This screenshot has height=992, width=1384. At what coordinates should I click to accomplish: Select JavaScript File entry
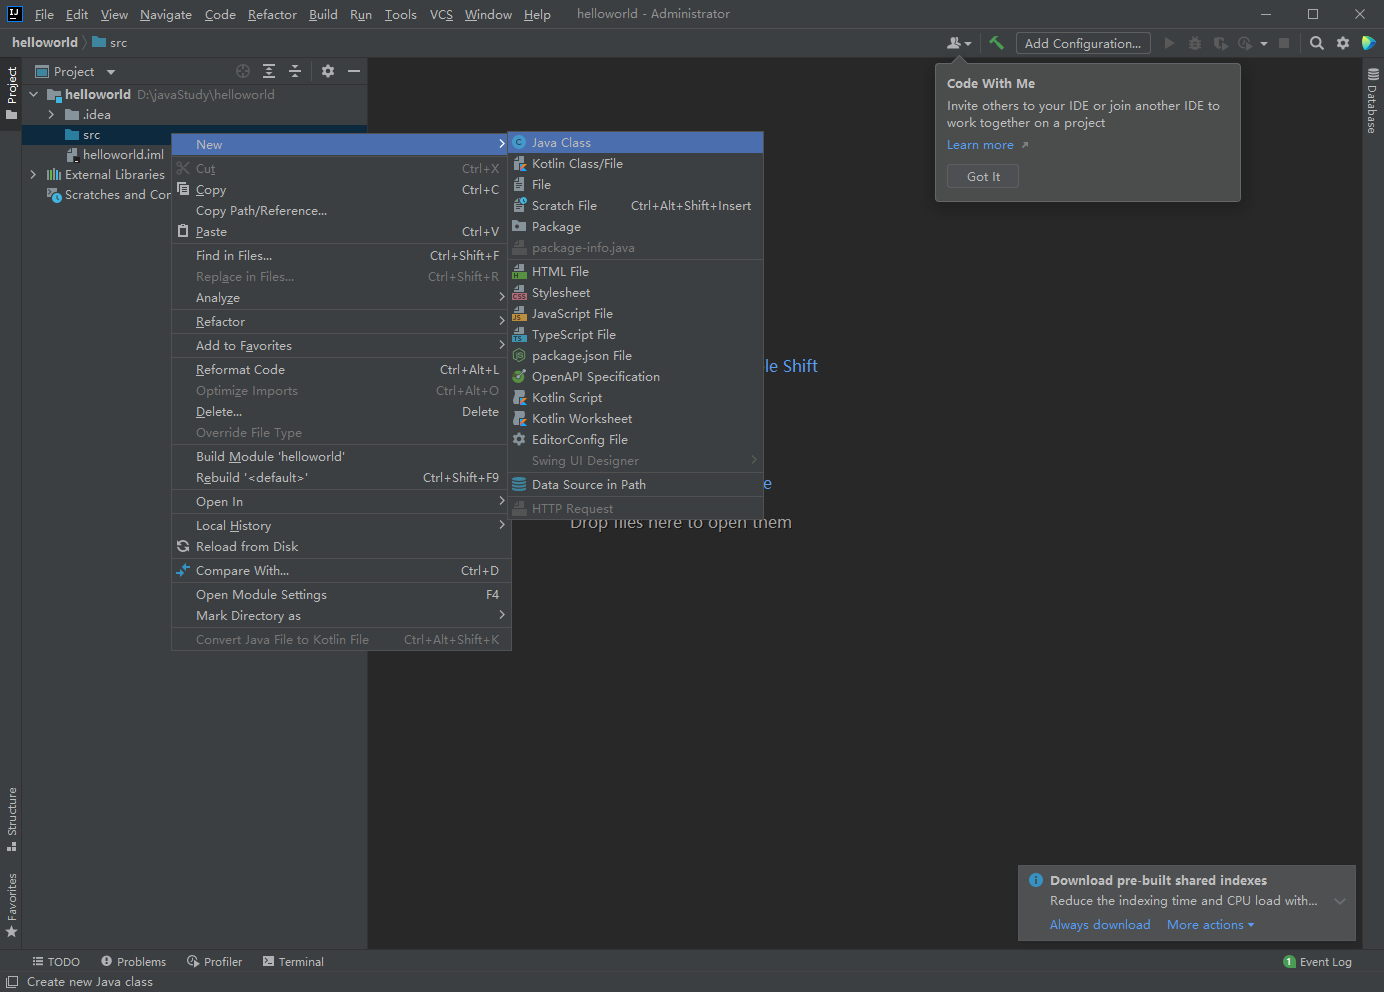636,314
